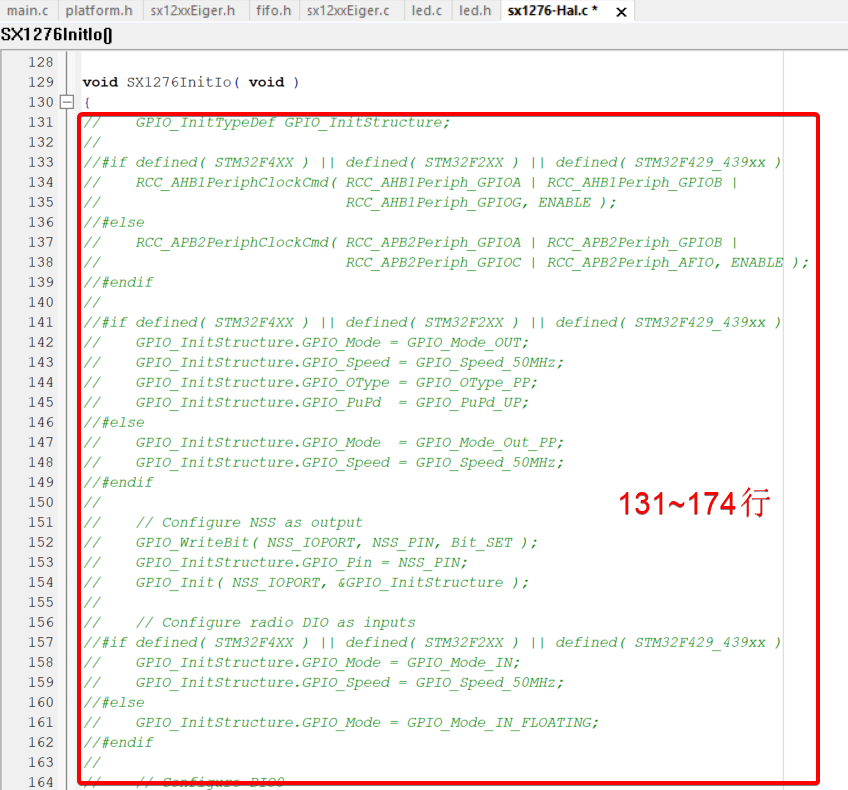Viewport: 848px width, 790px height.
Task: Click line number 150 in the gutter
Action: pos(41,502)
